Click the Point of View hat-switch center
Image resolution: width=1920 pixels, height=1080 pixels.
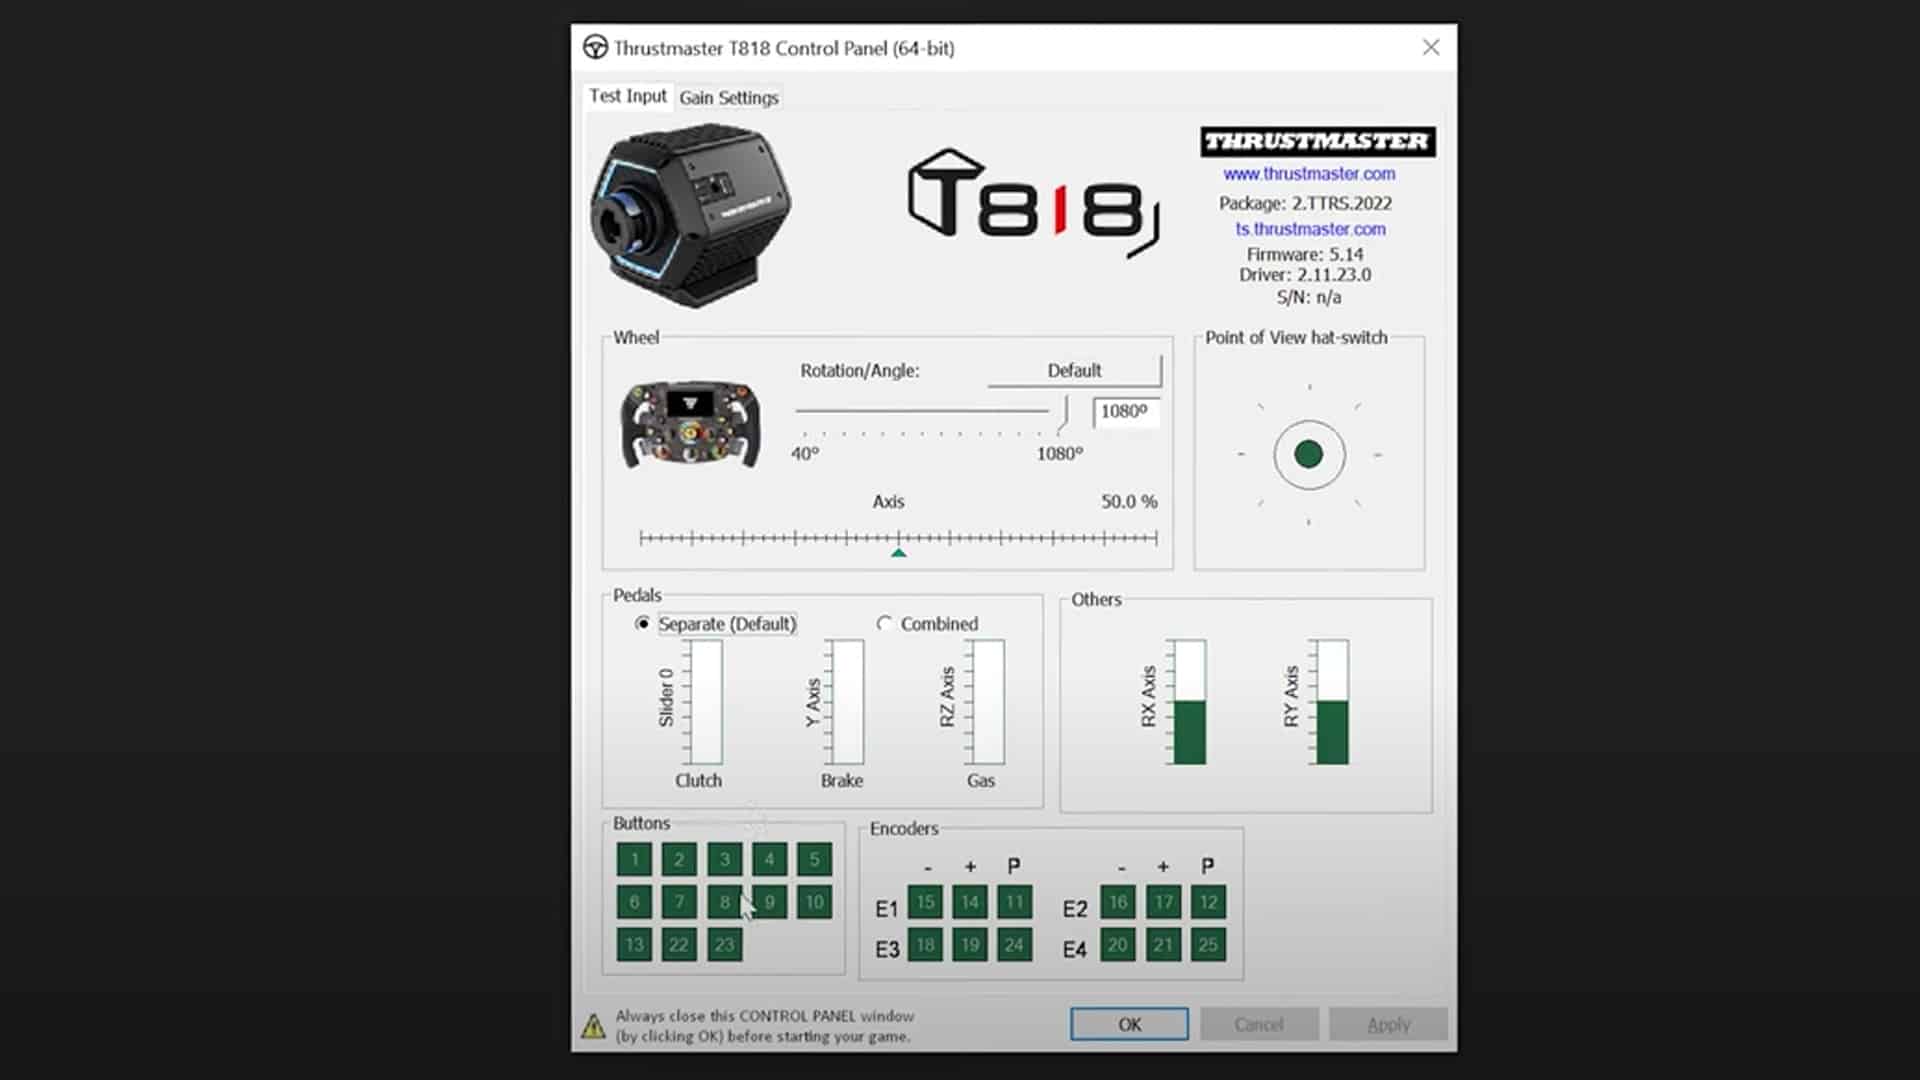[1309, 453]
